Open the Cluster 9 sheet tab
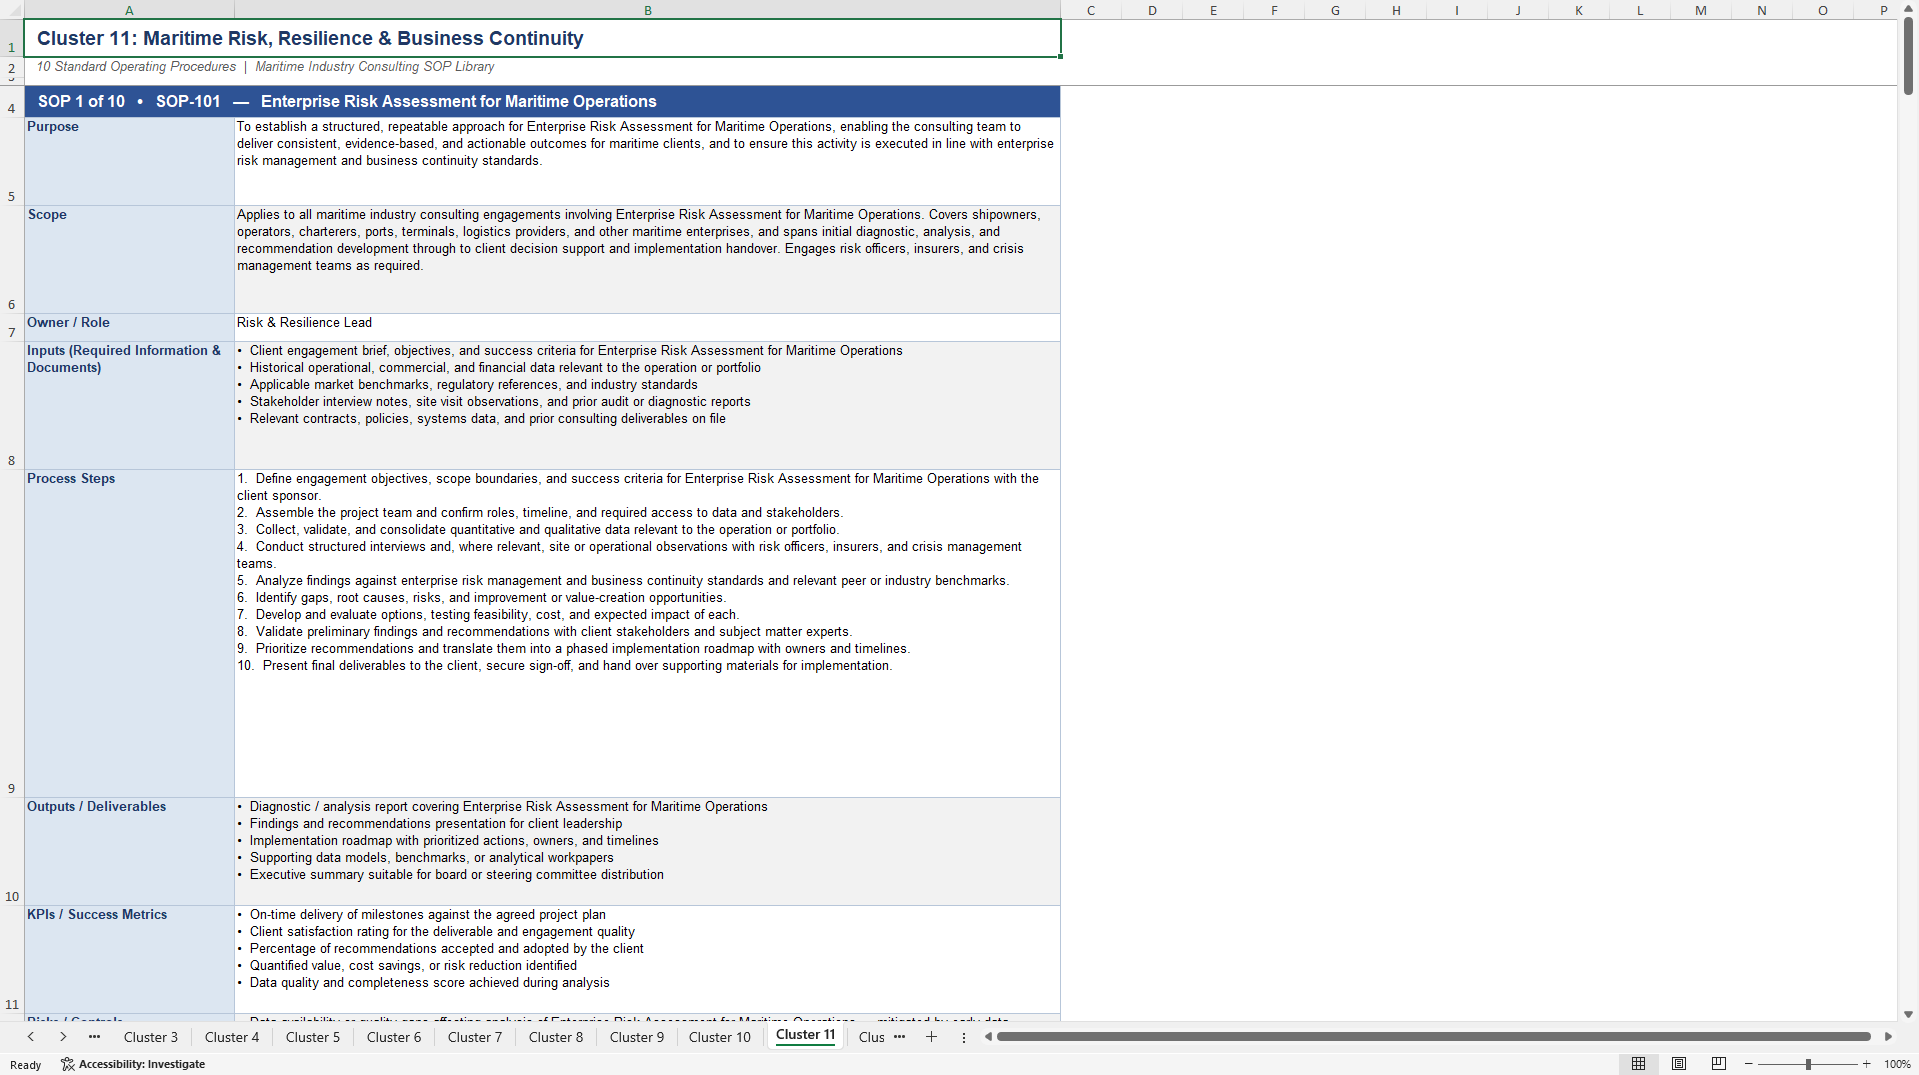This screenshot has width=1919, height=1075. (637, 1037)
